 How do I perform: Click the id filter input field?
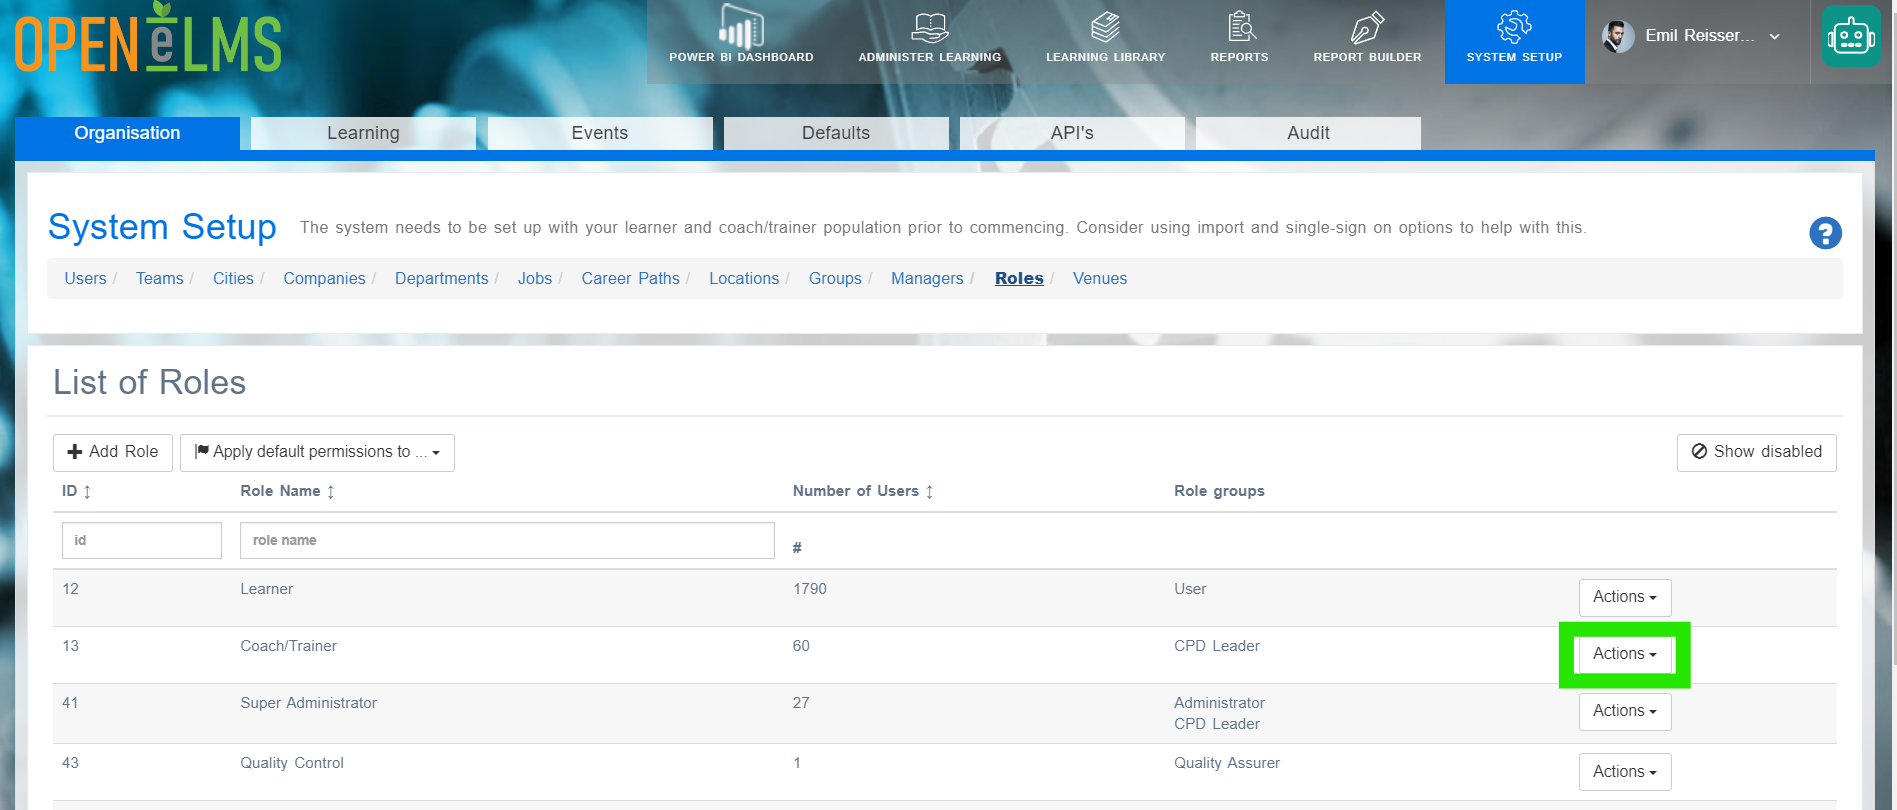[x=142, y=541]
